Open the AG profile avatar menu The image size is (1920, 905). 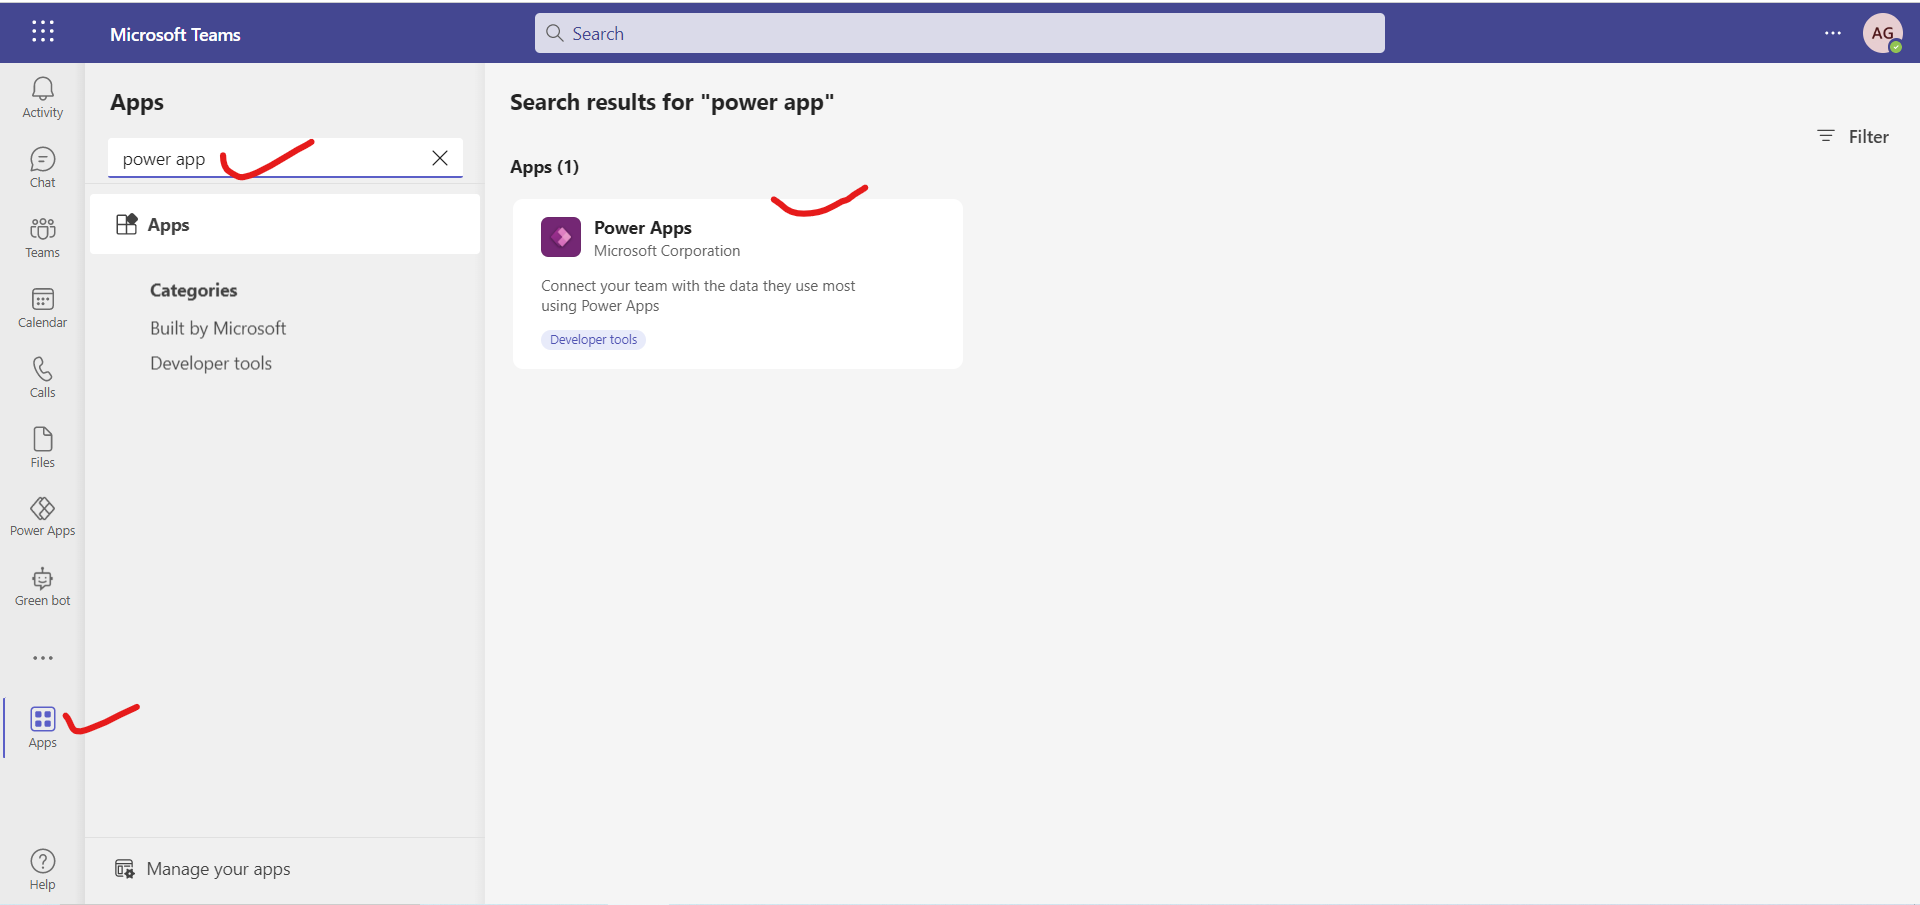tap(1882, 33)
